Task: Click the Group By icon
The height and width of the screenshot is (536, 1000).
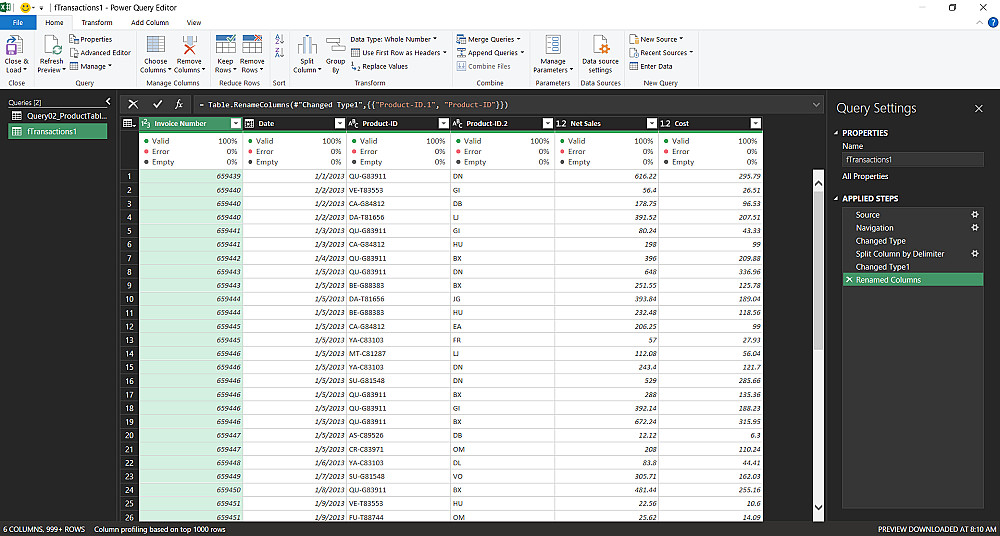Action: click(x=335, y=46)
